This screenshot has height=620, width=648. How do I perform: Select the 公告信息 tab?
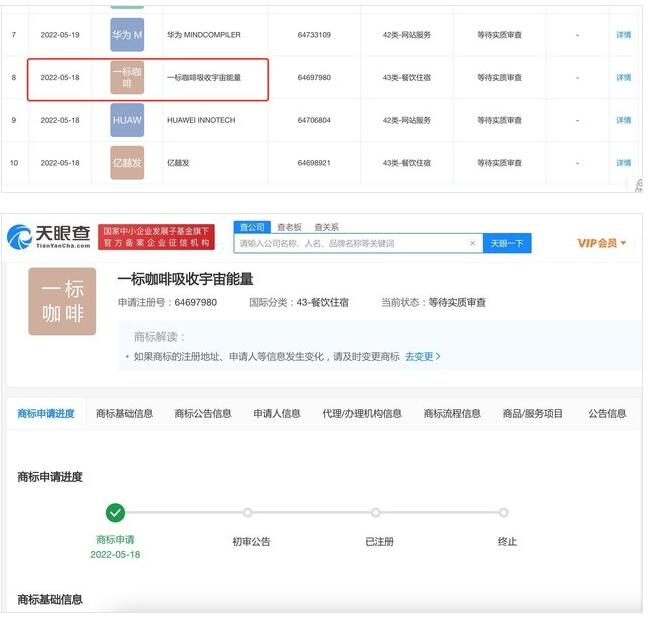(607, 413)
